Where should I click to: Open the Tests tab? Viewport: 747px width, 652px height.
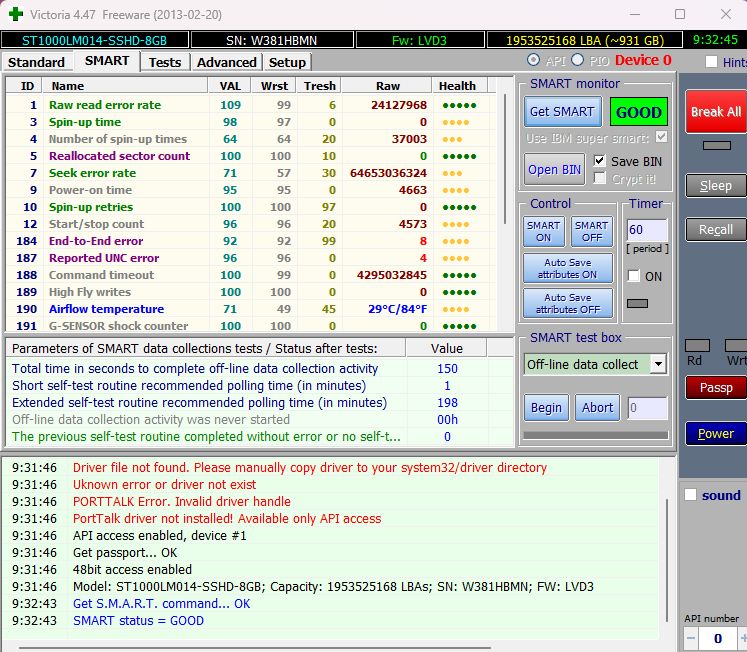tap(165, 62)
